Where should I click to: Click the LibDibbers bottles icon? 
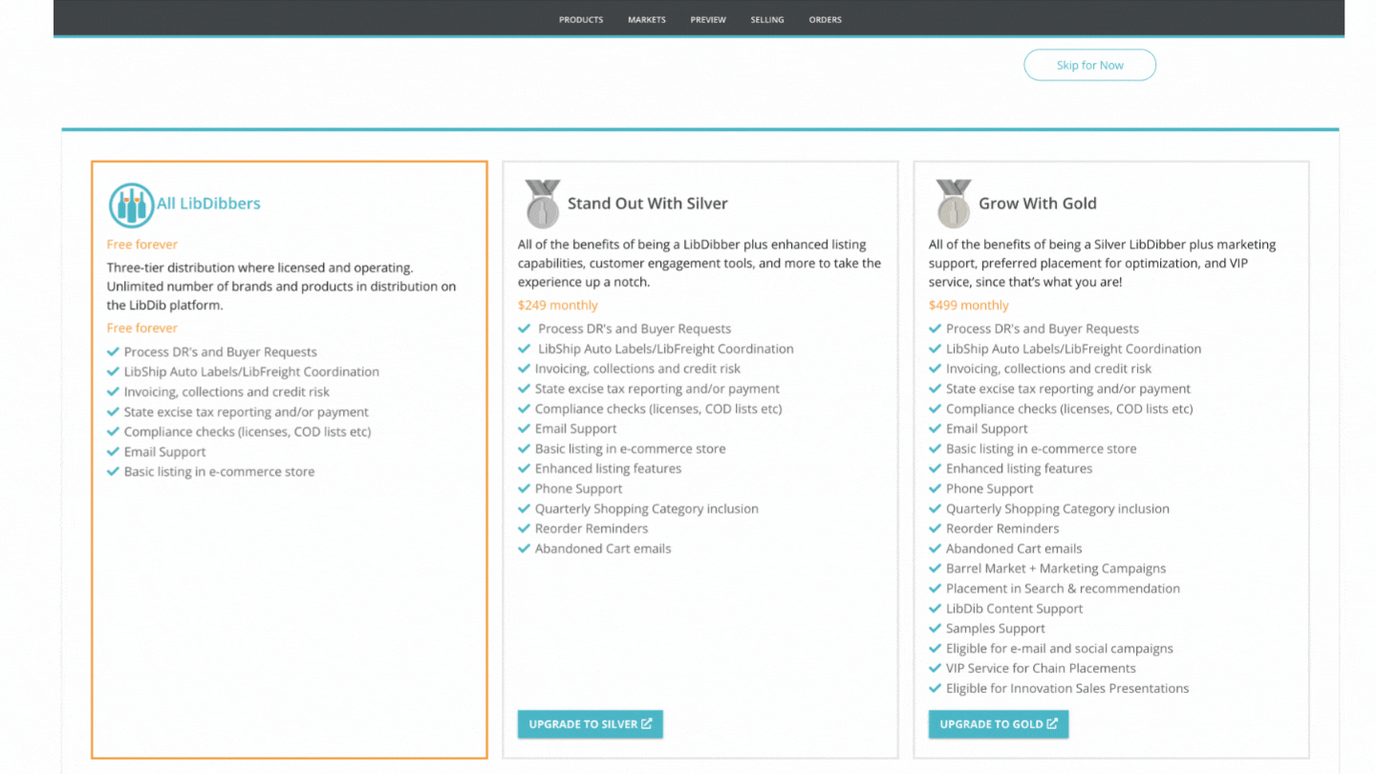pyautogui.click(x=128, y=204)
